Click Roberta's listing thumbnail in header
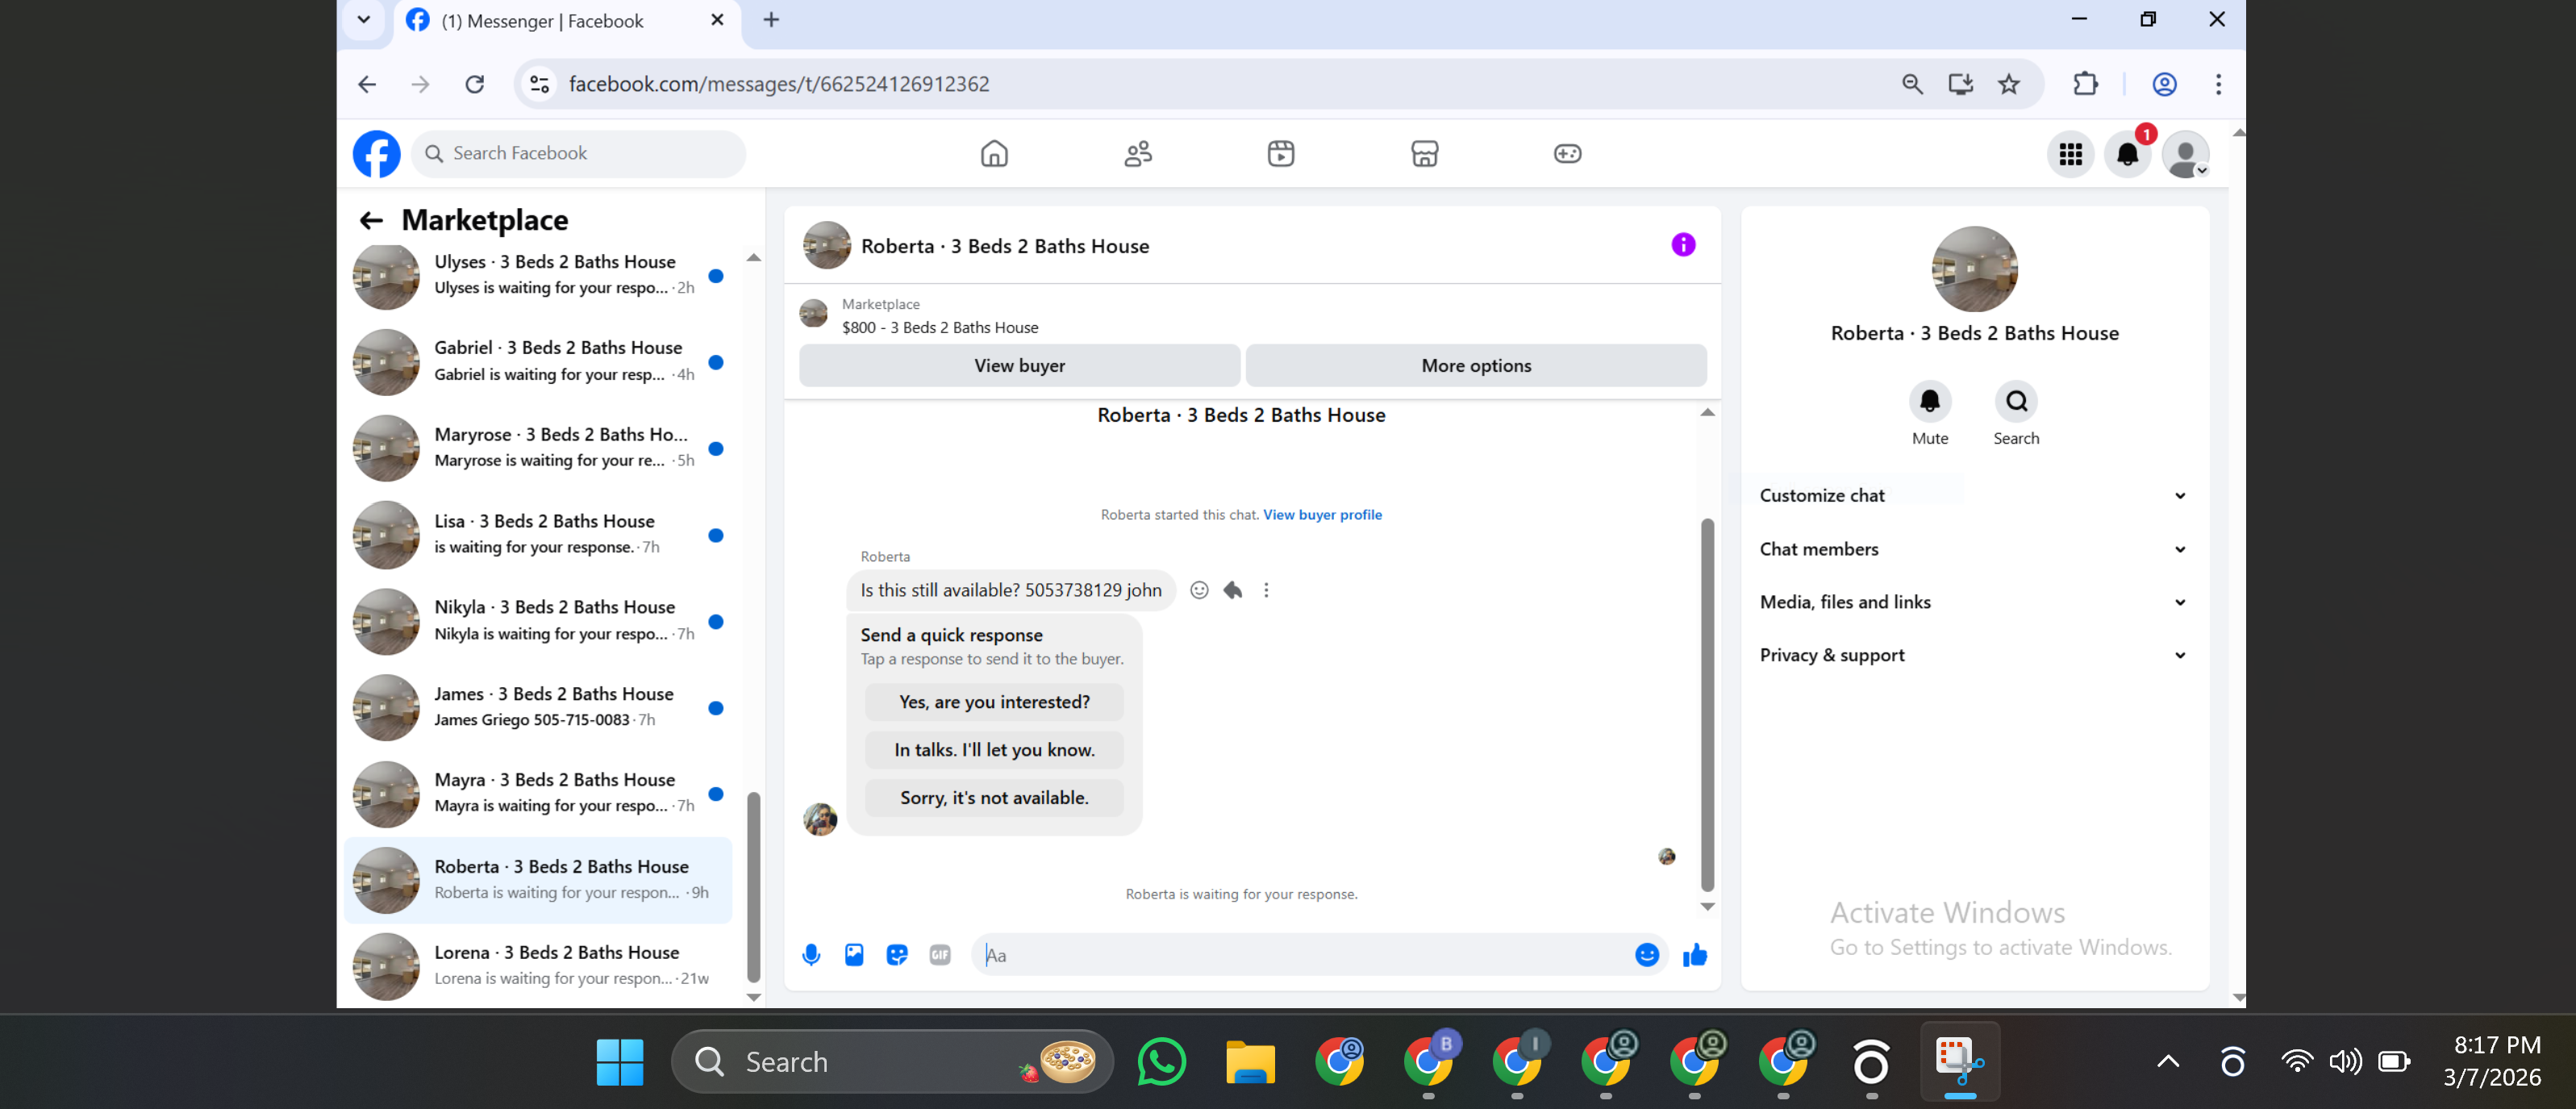 tap(826, 246)
